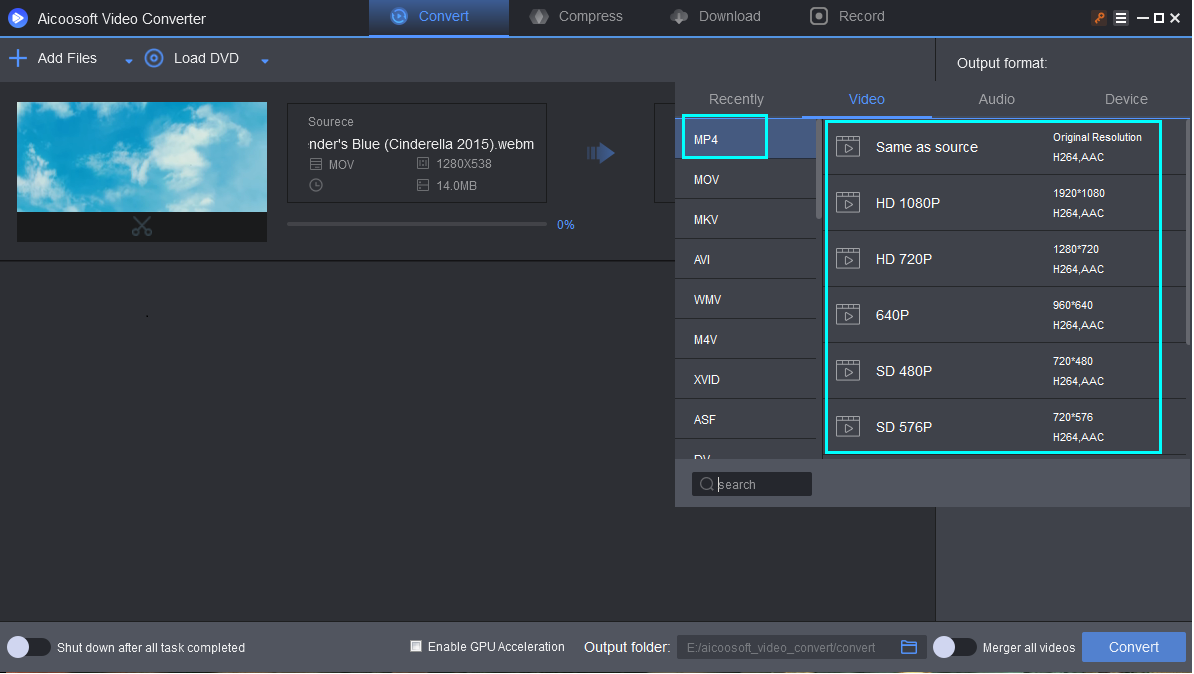The width and height of the screenshot is (1194, 674).
Task: Click the 0% progress text
Action: tap(566, 225)
